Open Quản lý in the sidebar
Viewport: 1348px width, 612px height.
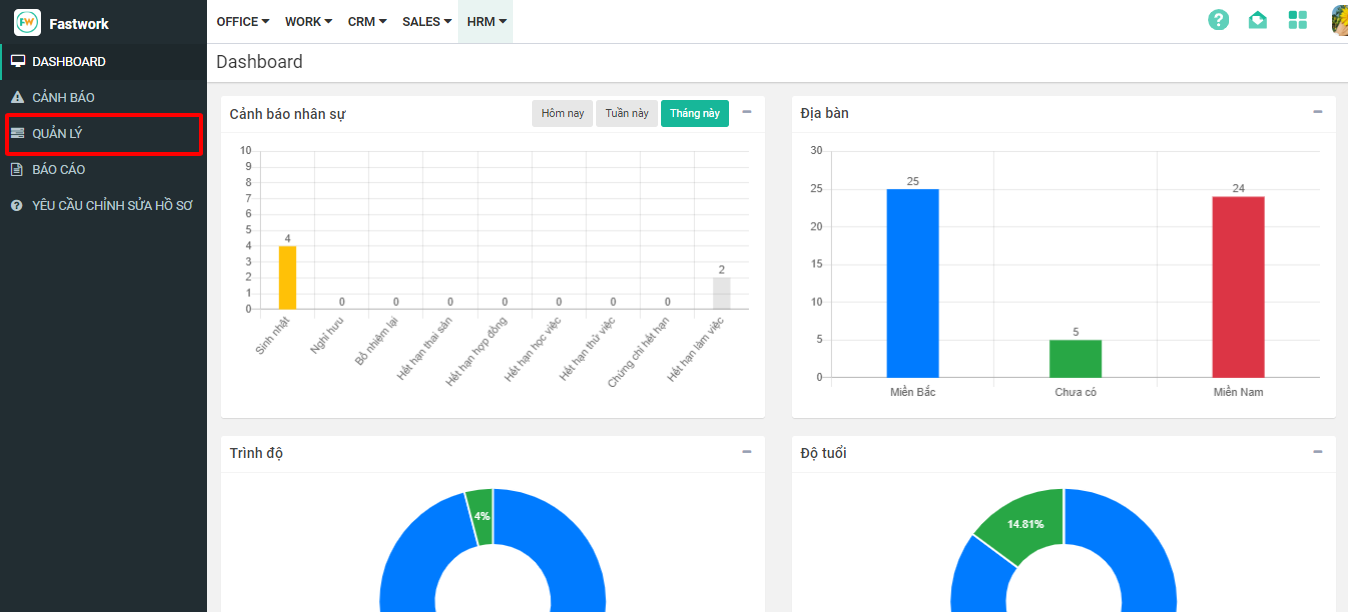57,134
